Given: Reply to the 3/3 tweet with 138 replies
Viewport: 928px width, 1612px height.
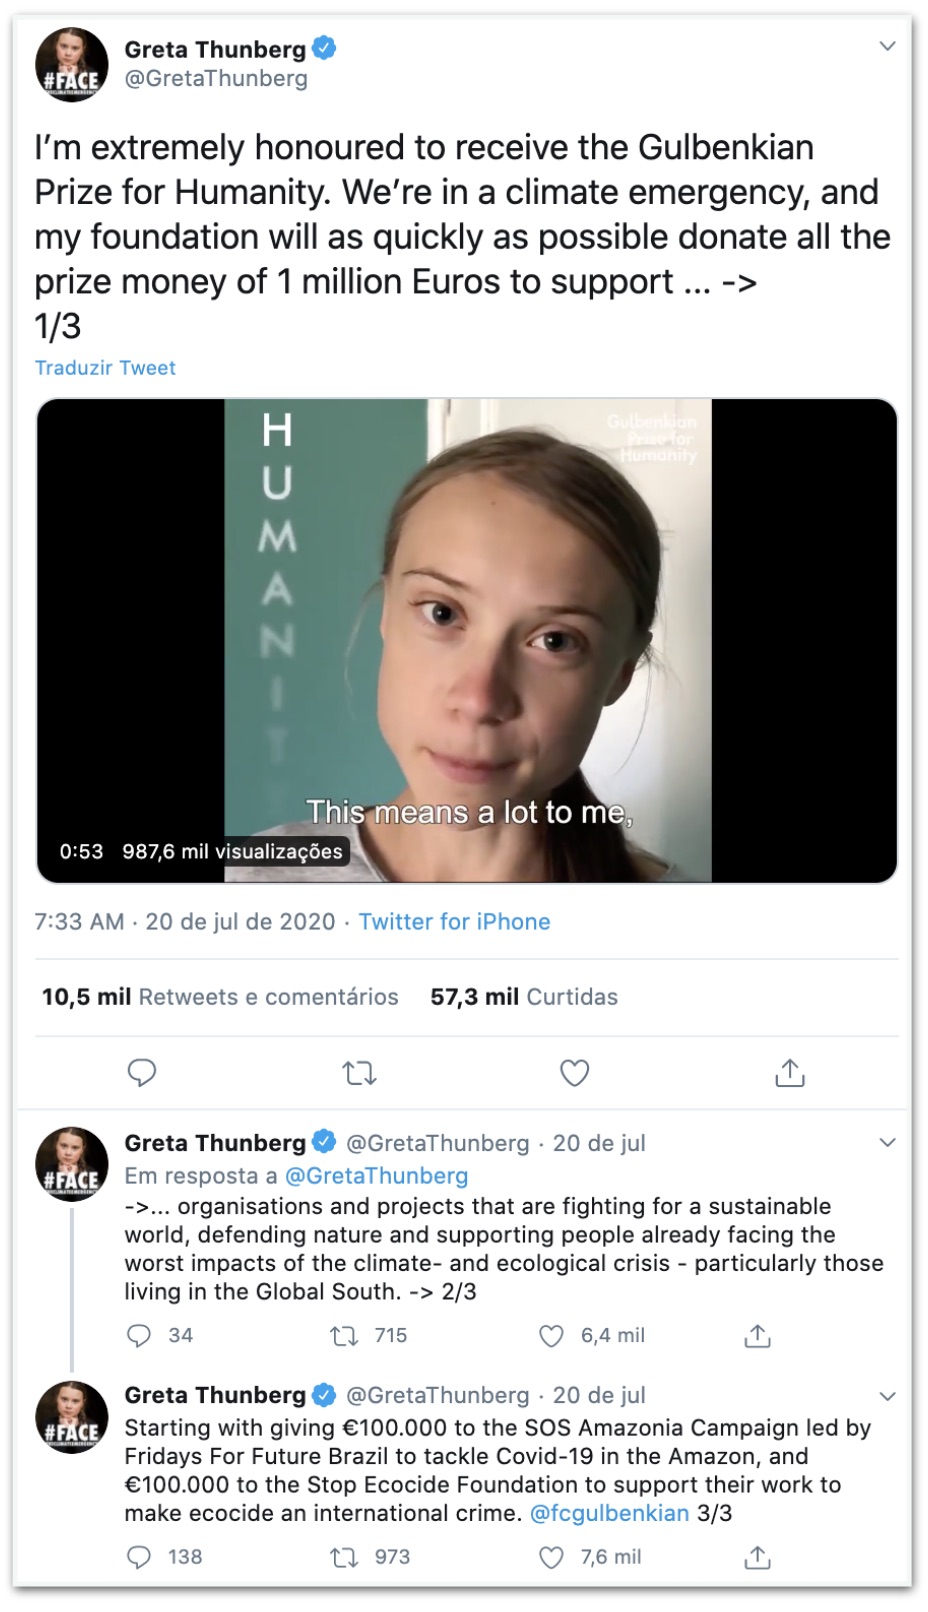Looking at the screenshot, I should pos(140,1557).
